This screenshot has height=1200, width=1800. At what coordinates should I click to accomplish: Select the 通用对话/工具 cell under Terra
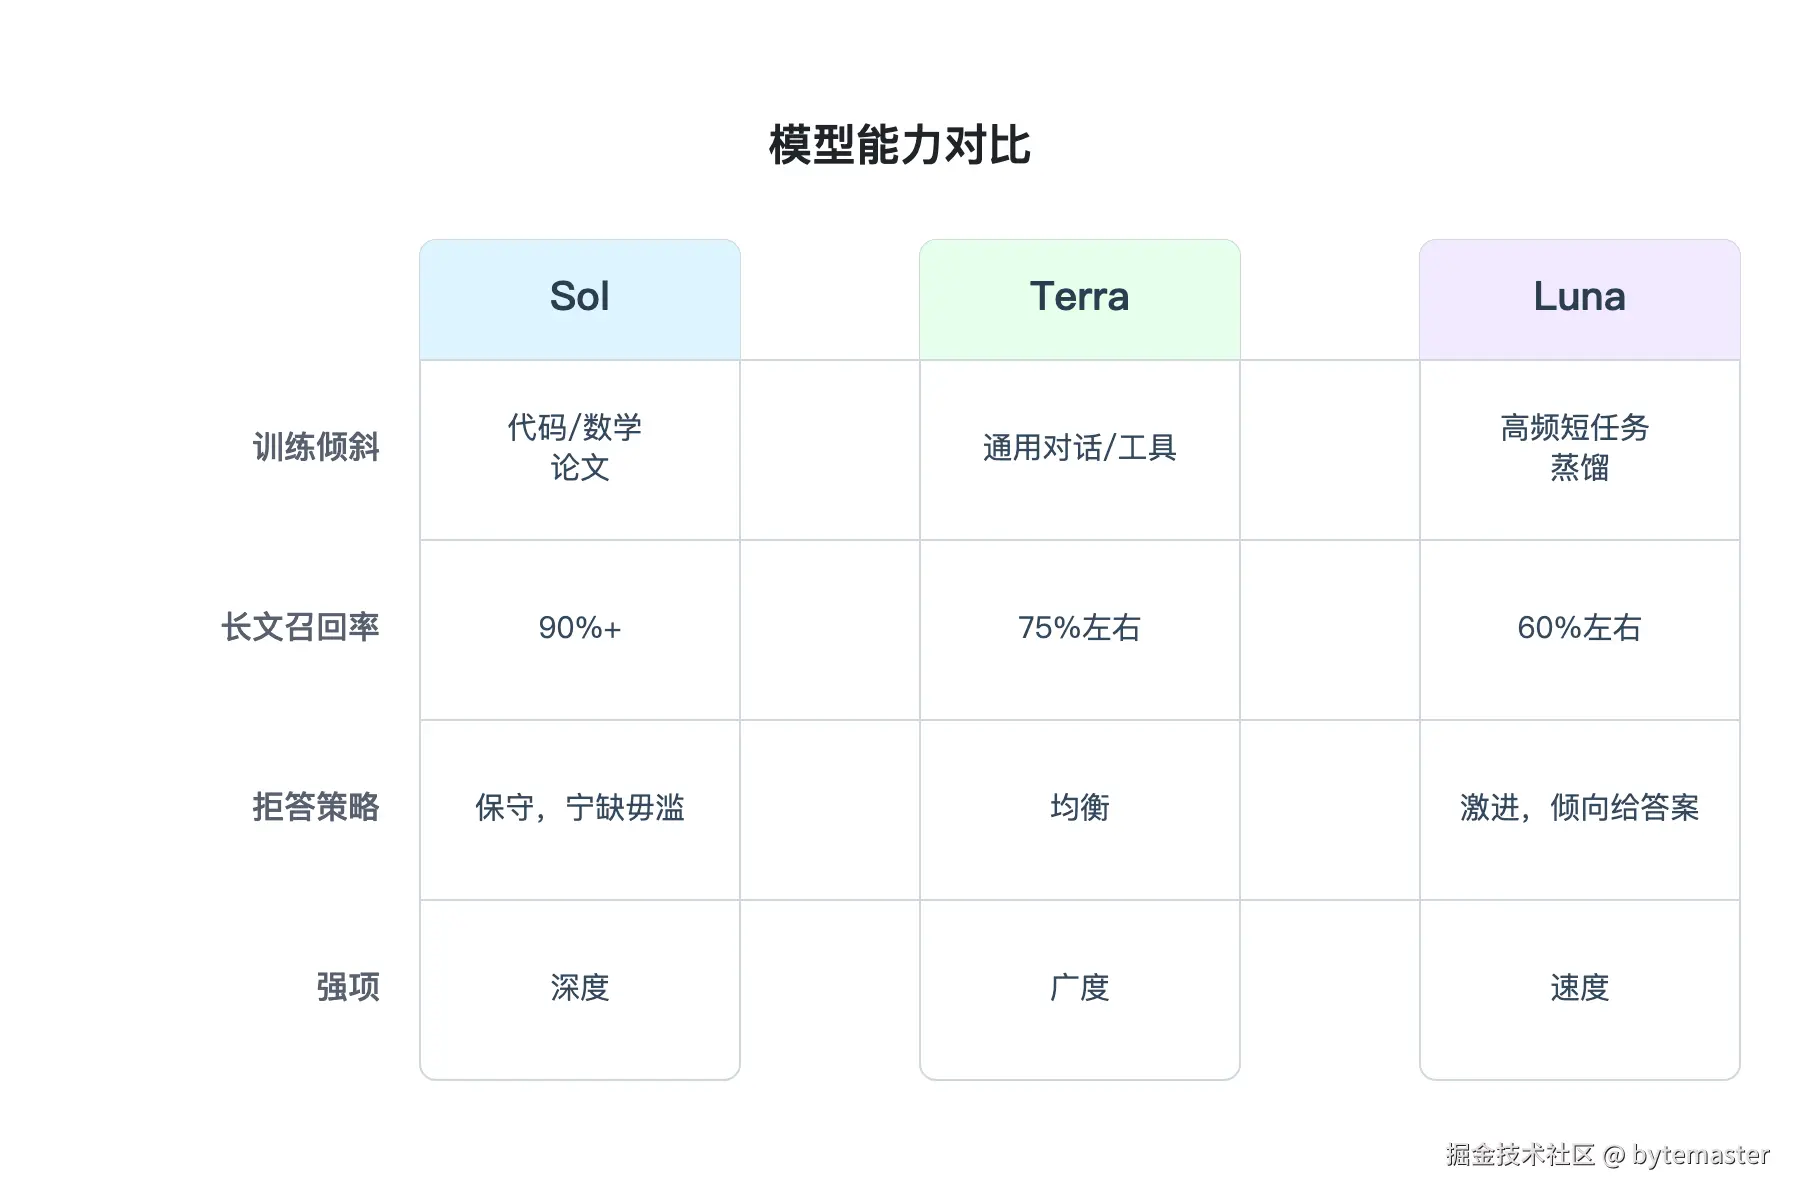[x=1080, y=450]
